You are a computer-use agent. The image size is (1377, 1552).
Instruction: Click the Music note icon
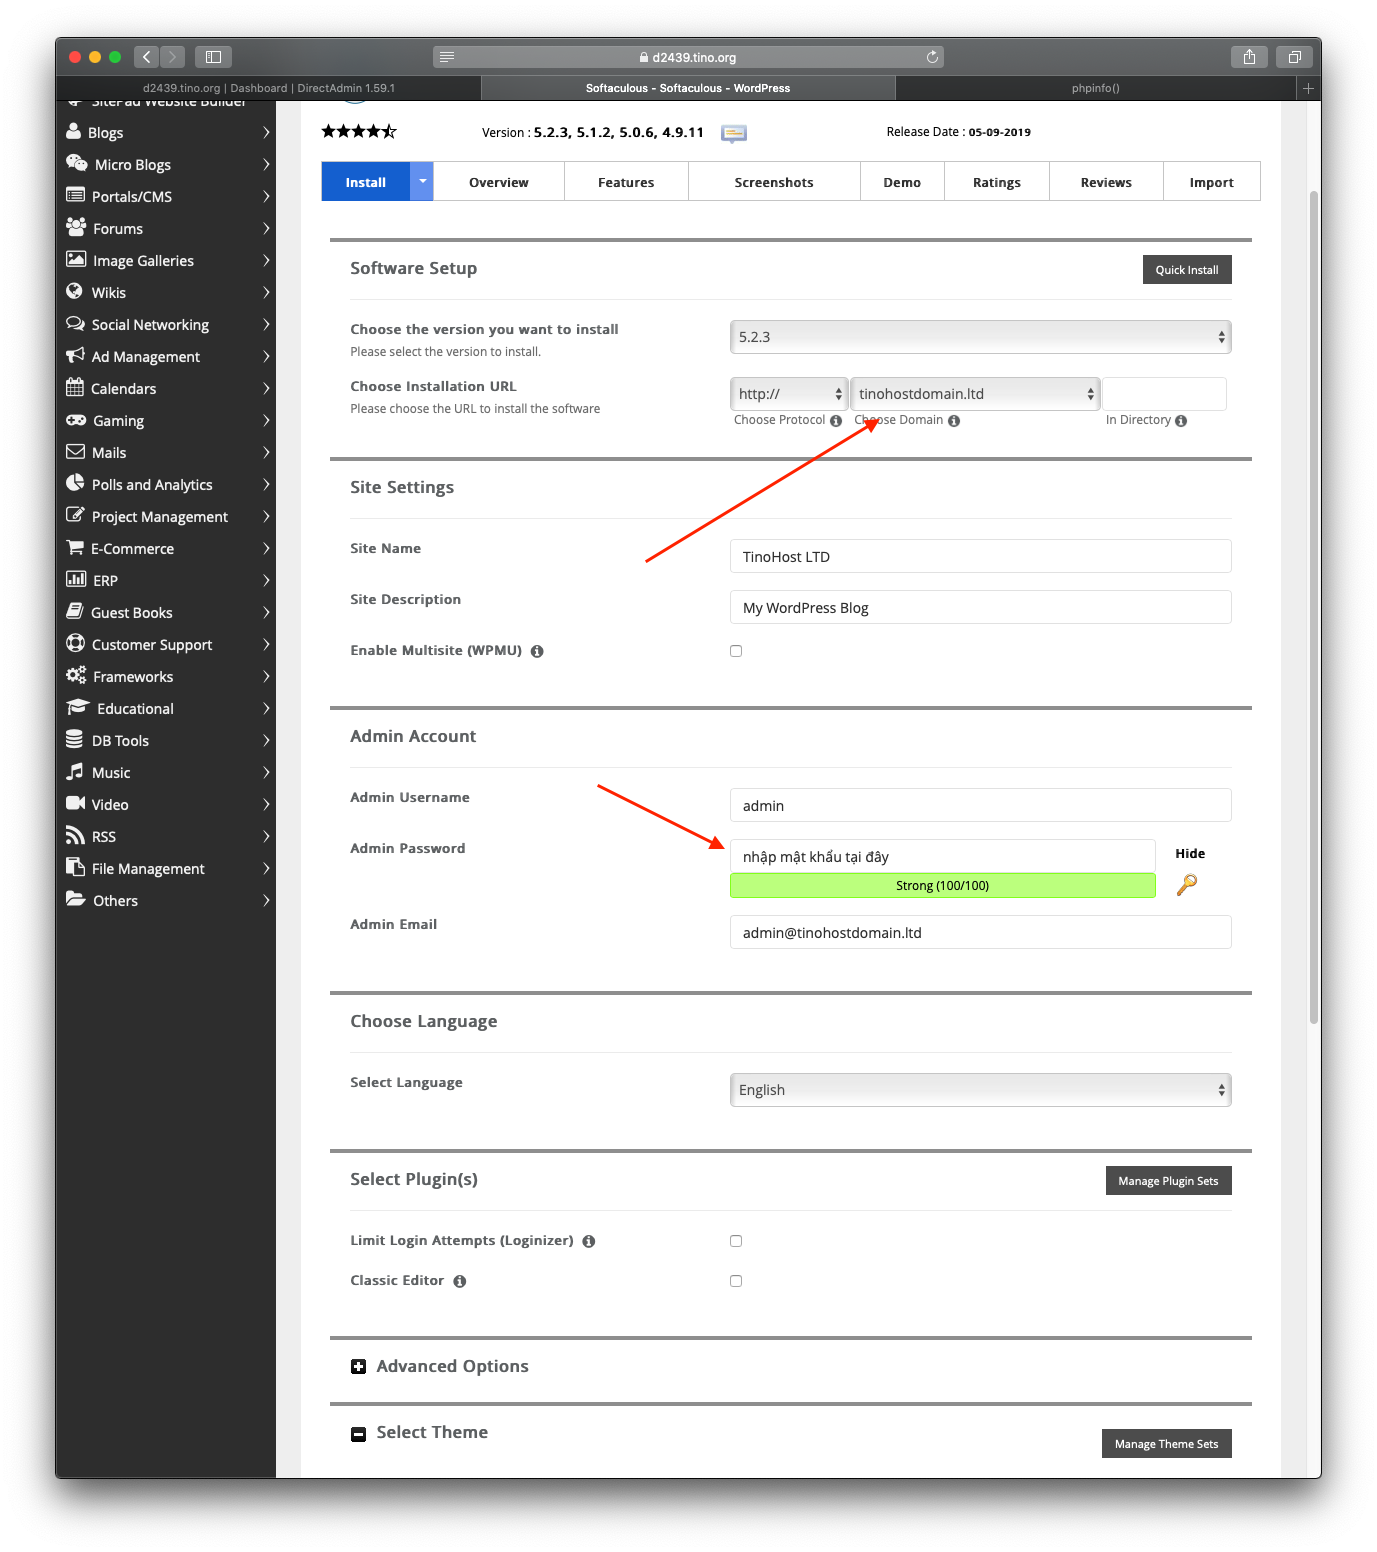click(x=75, y=771)
